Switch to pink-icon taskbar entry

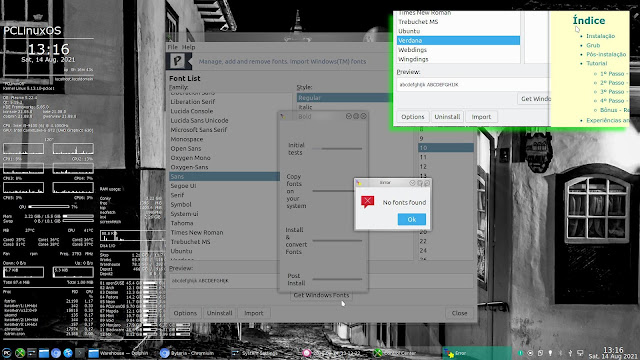click(x=336, y=353)
